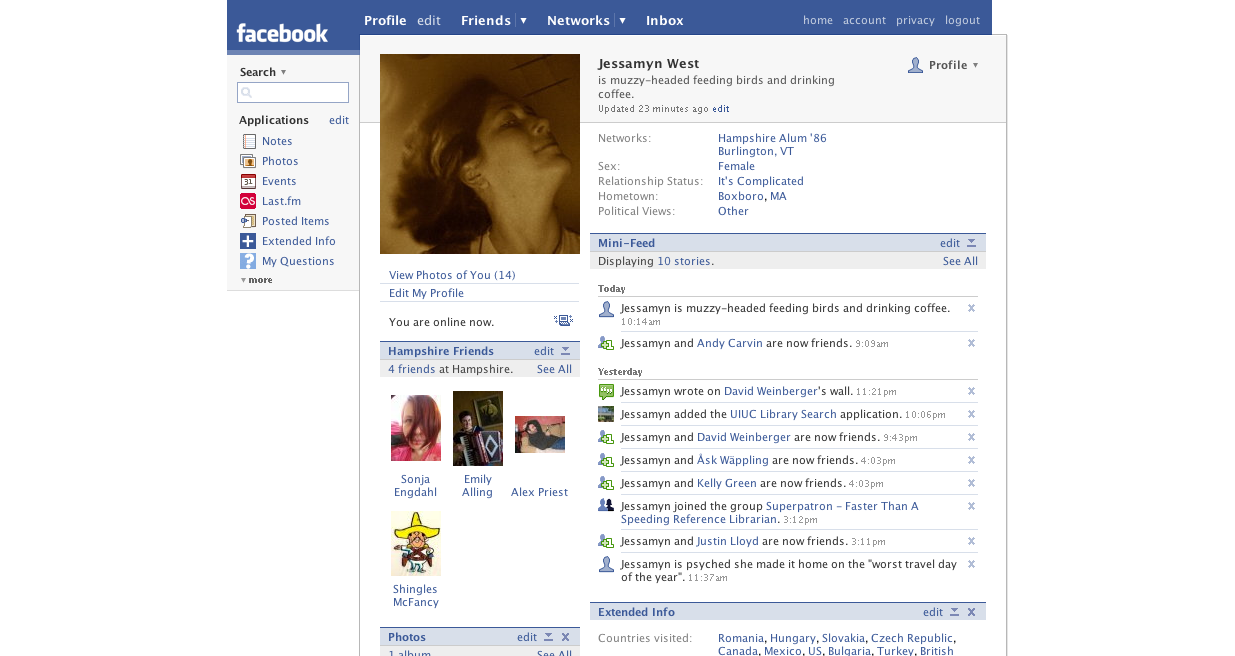Open the Friends dropdown arrow
1235x656 pixels.
click(x=522, y=20)
